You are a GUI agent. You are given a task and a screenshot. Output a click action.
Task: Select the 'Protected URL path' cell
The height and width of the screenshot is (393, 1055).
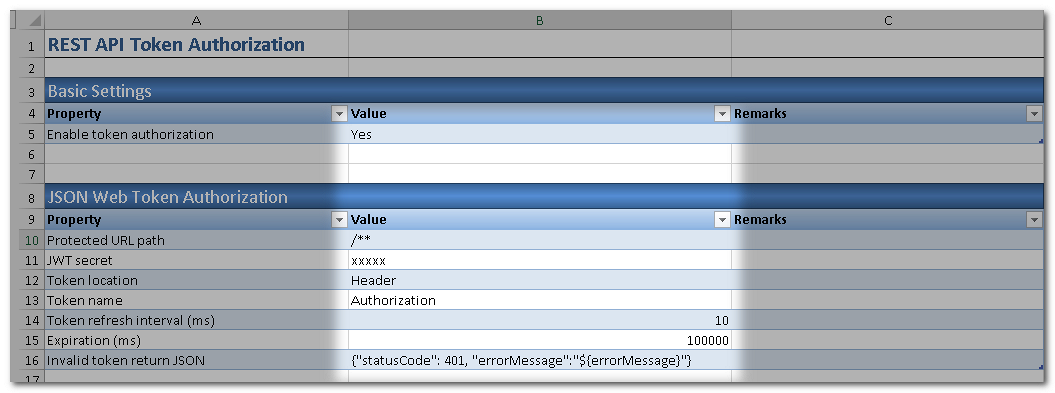click(x=196, y=240)
